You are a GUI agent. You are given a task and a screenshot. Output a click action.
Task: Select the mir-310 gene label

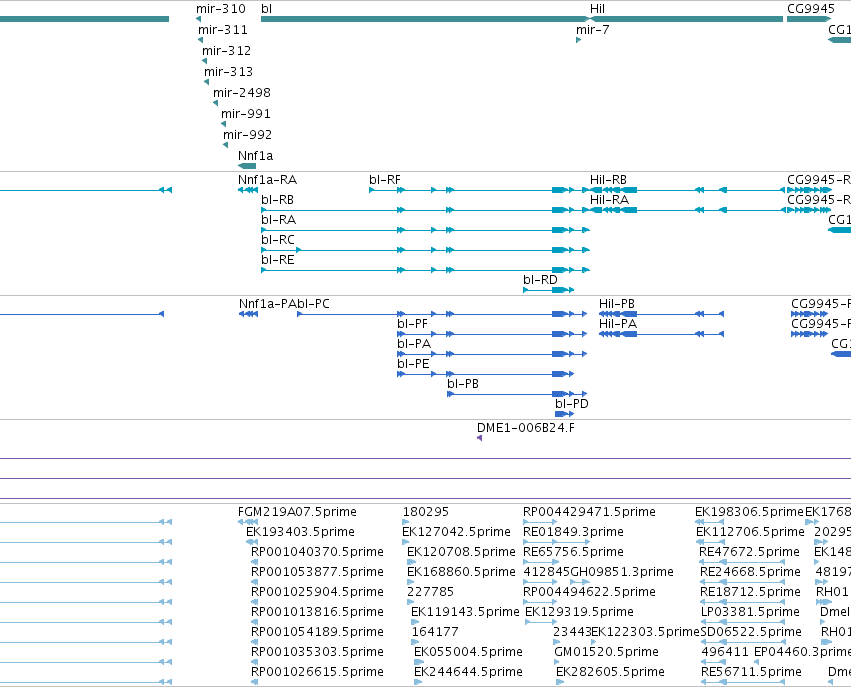221,9
